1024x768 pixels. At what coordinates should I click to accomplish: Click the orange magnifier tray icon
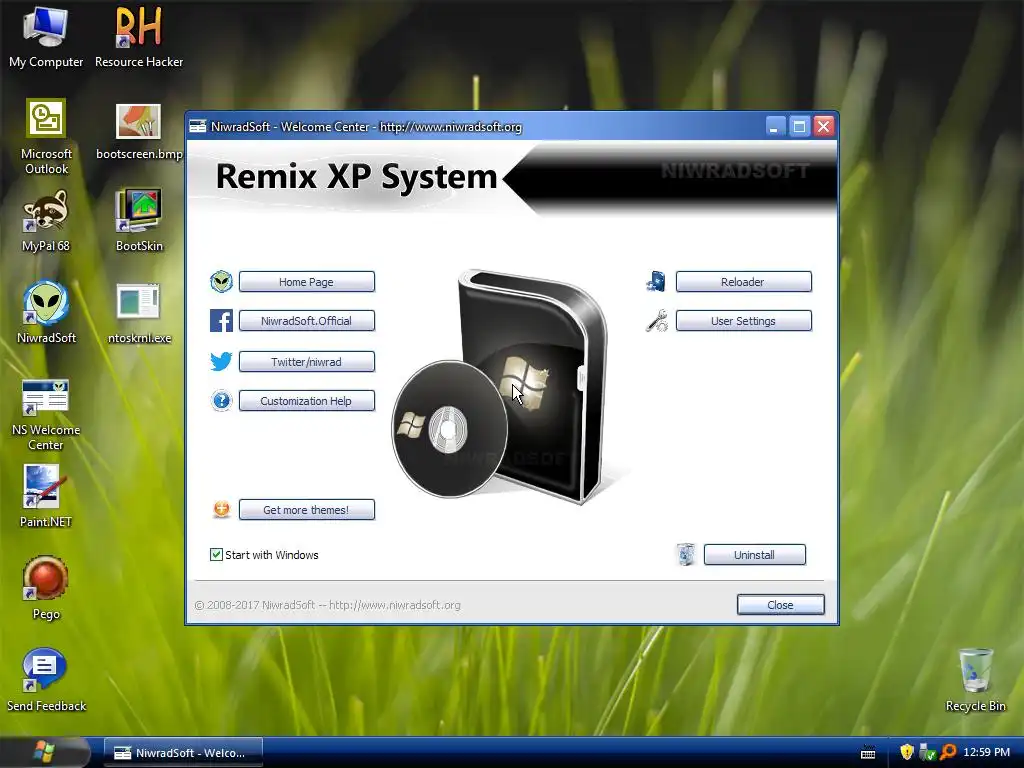[948, 752]
